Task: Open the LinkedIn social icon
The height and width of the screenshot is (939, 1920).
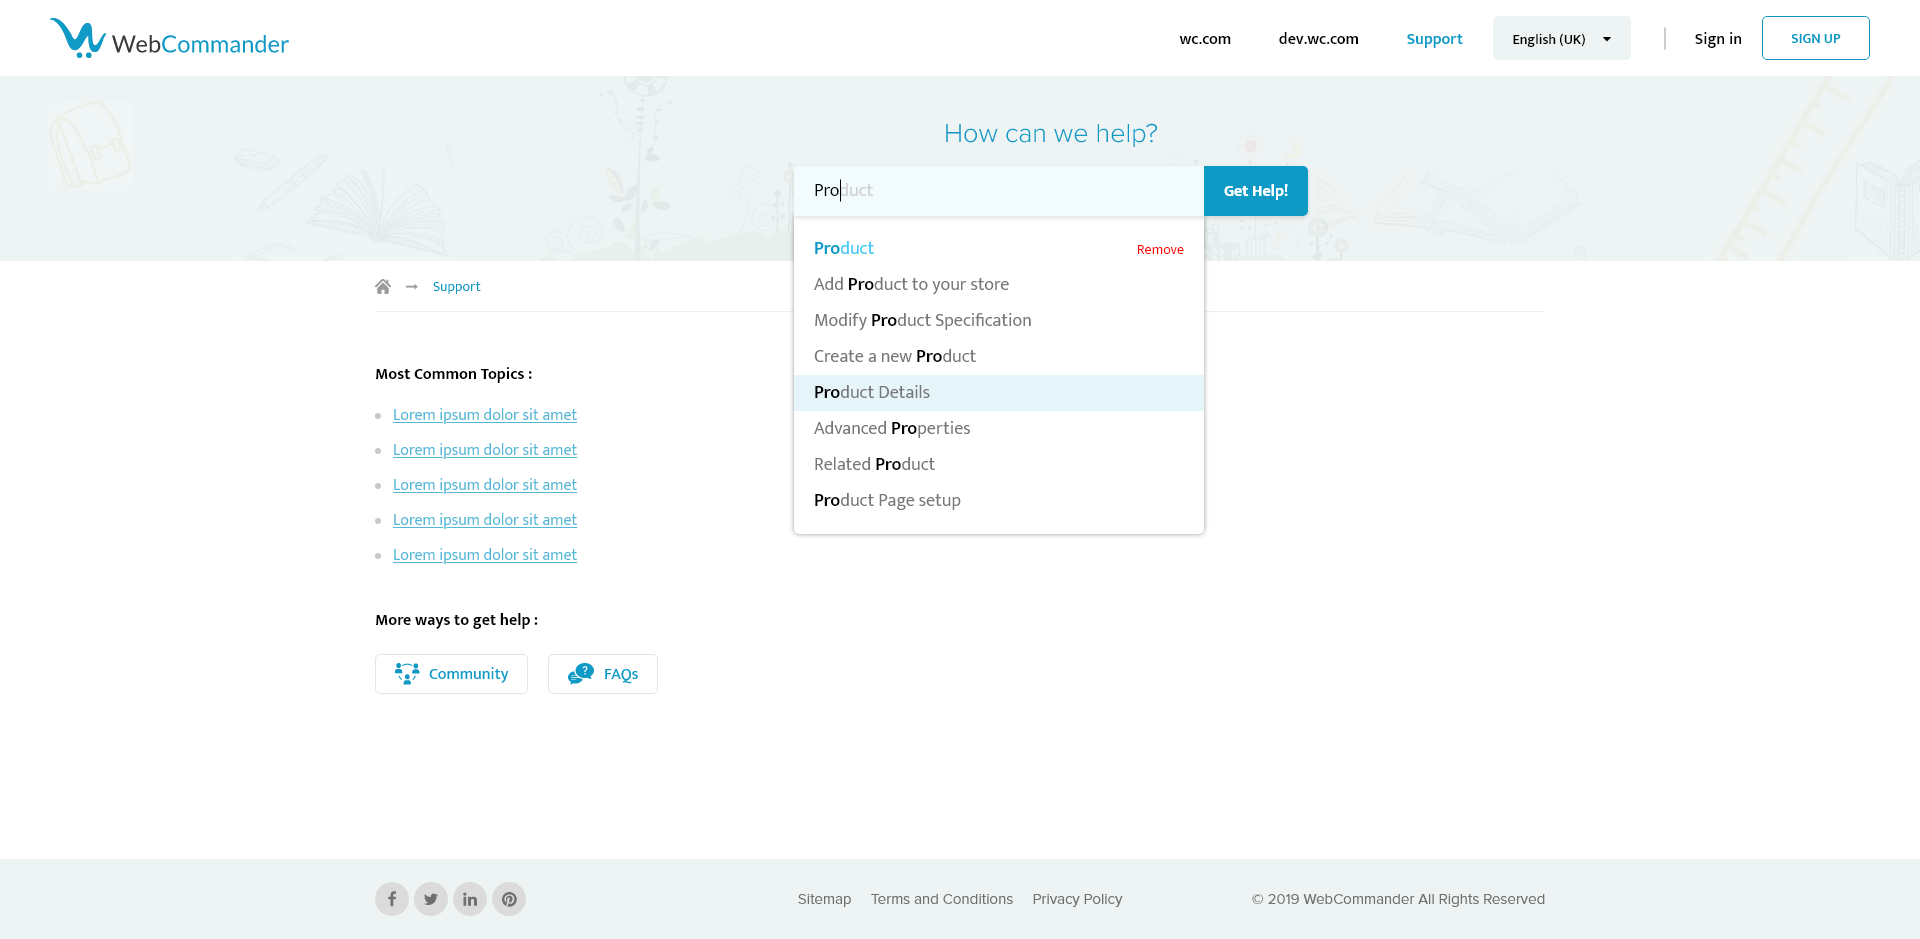Action: coord(470,899)
